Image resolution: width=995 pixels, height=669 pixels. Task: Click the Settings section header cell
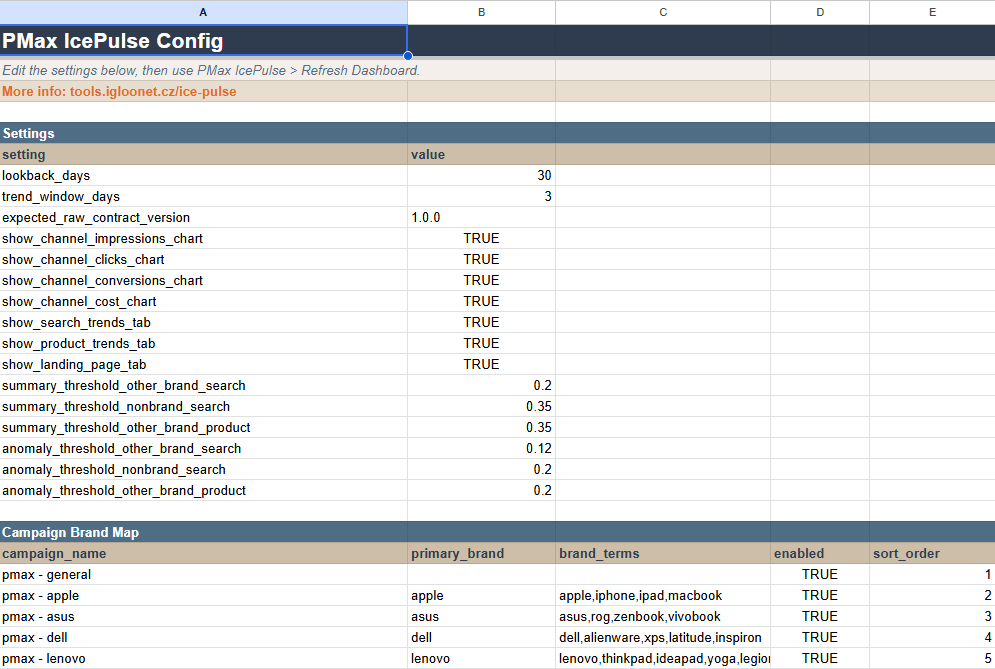(100, 133)
